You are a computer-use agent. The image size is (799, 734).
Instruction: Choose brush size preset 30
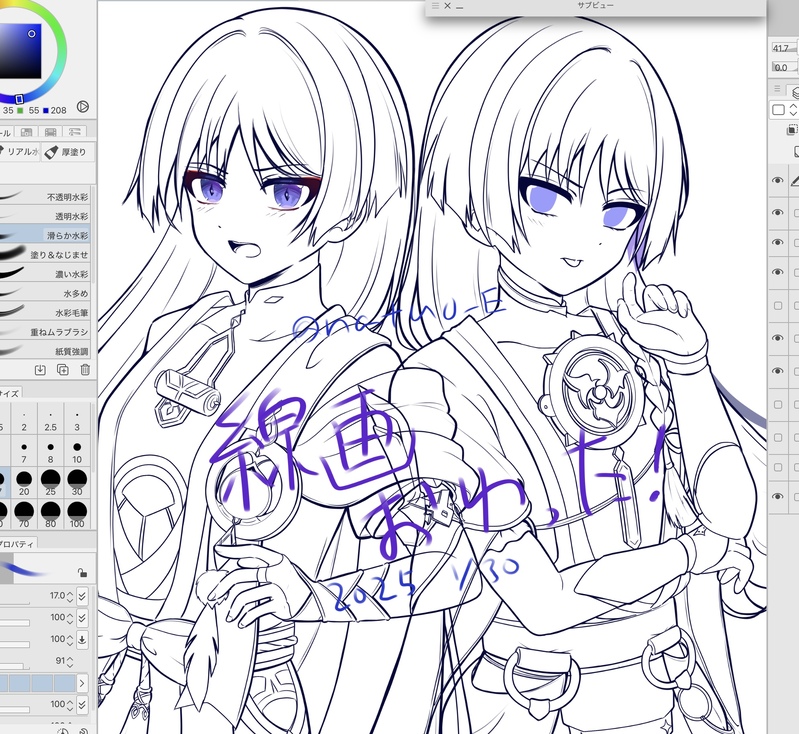(77, 483)
